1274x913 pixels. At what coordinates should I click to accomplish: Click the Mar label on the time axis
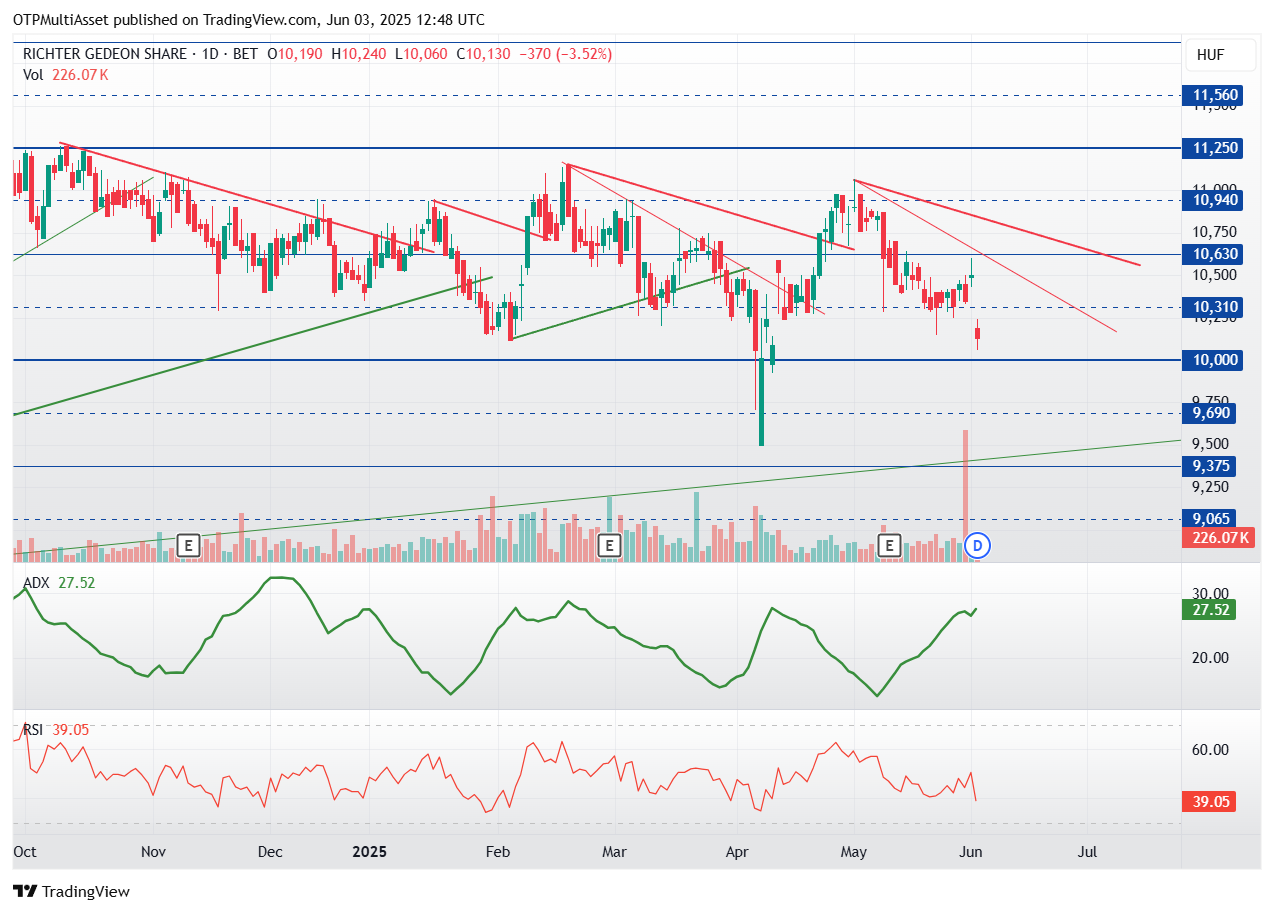pyautogui.click(x=614, y=852)
